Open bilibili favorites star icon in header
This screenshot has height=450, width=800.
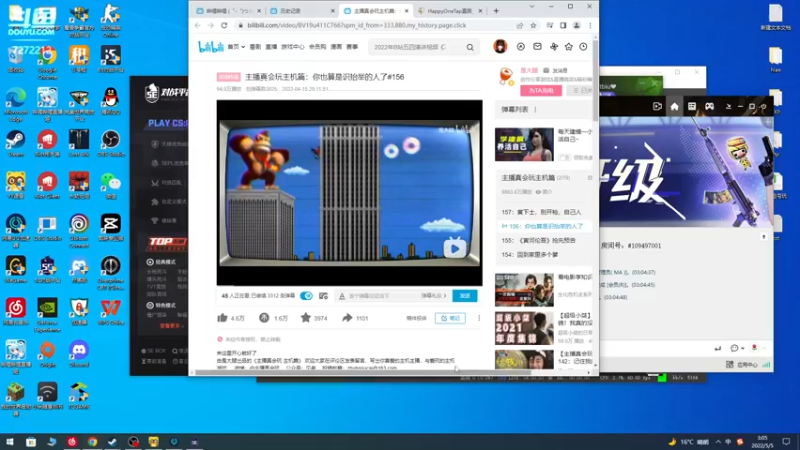(568, 46)
